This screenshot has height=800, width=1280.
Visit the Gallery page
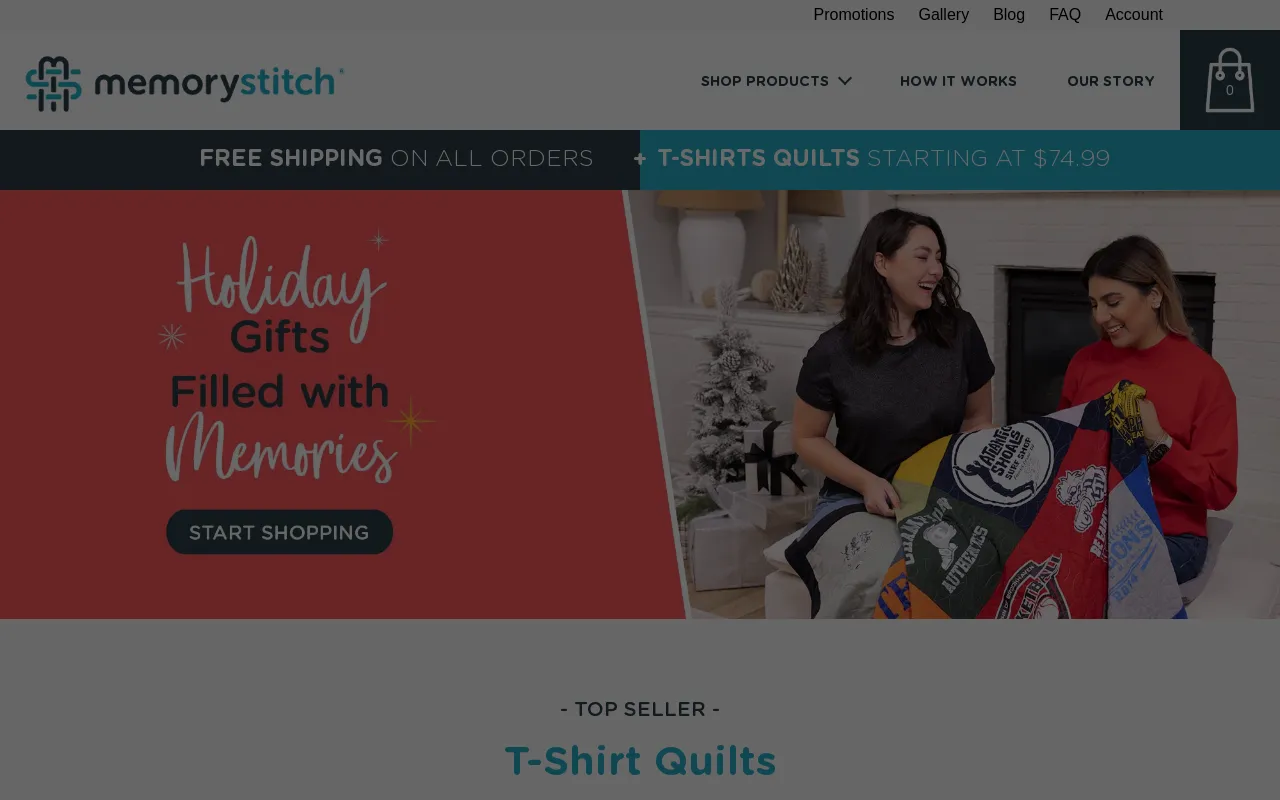944,14
